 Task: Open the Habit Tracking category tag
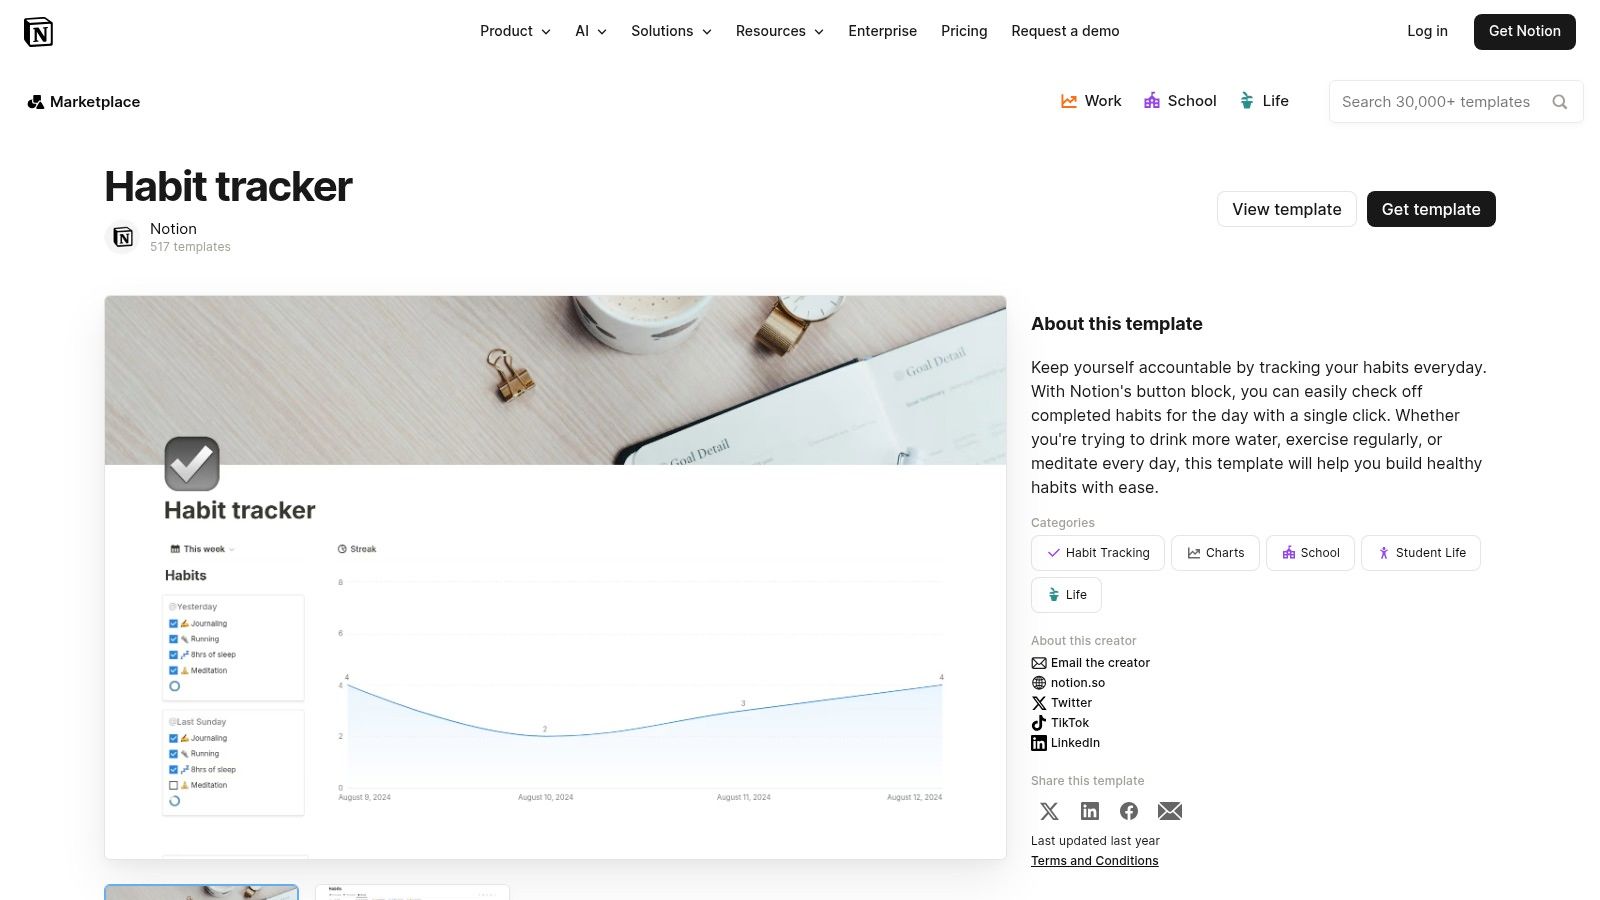point(1098,553)
